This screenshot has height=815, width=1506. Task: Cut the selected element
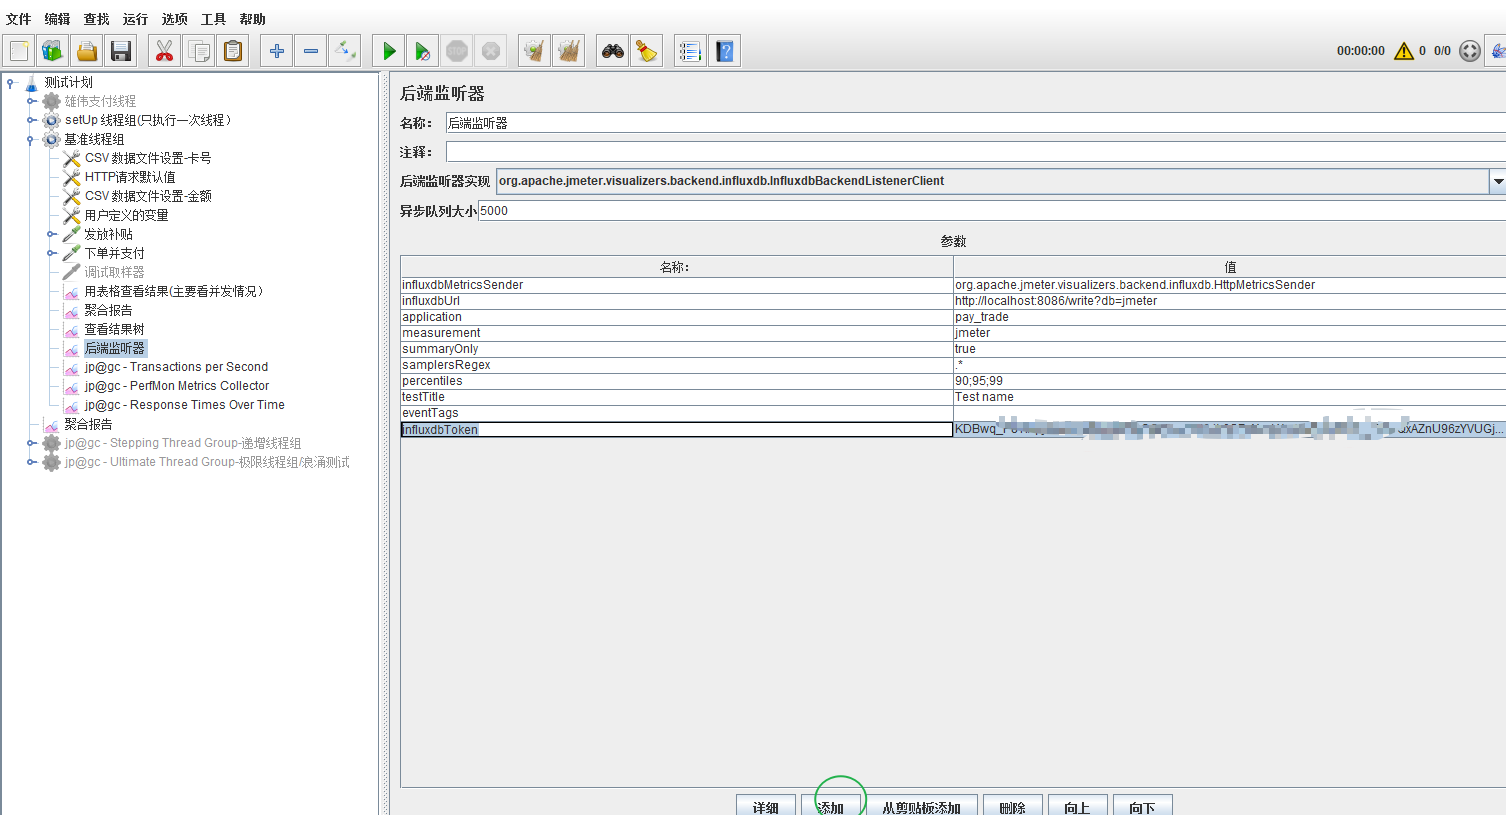click(x=164, y=50)
